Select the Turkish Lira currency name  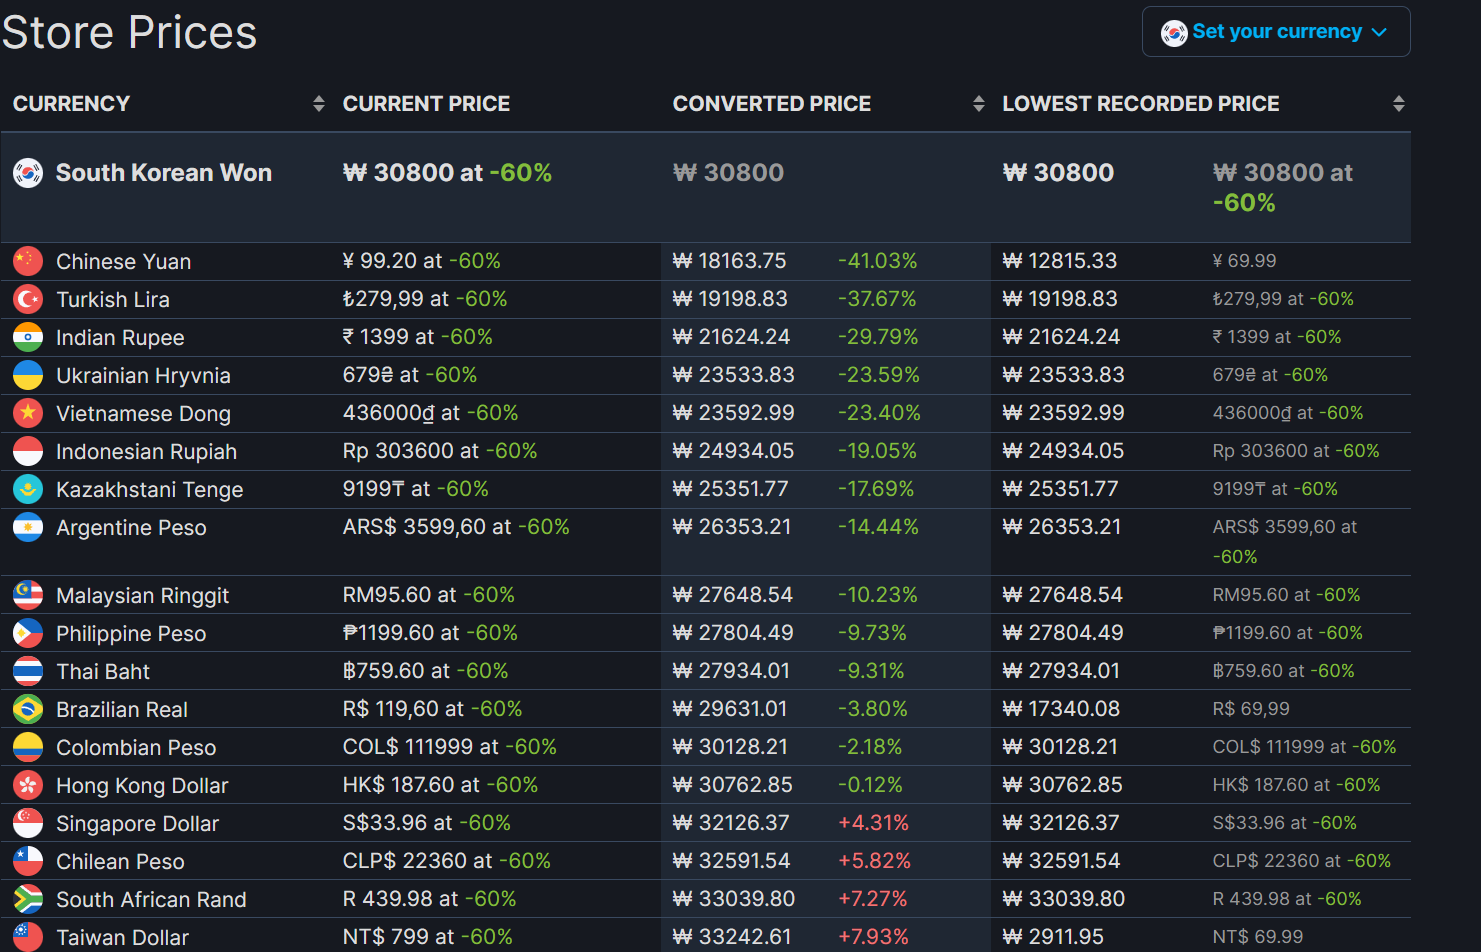point(113,300)
